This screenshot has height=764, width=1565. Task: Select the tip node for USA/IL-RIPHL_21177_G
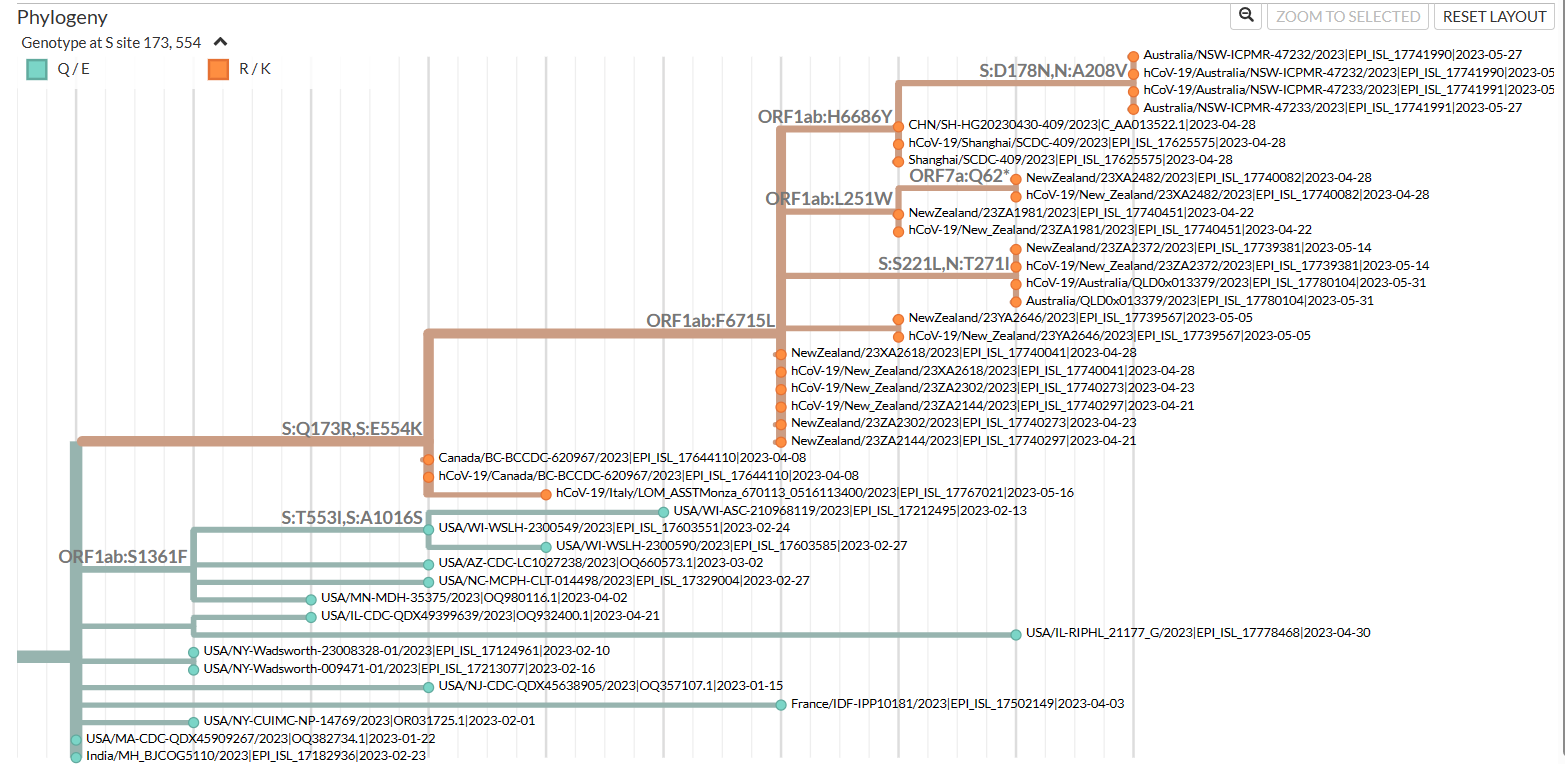click(x=1016, y=632)
